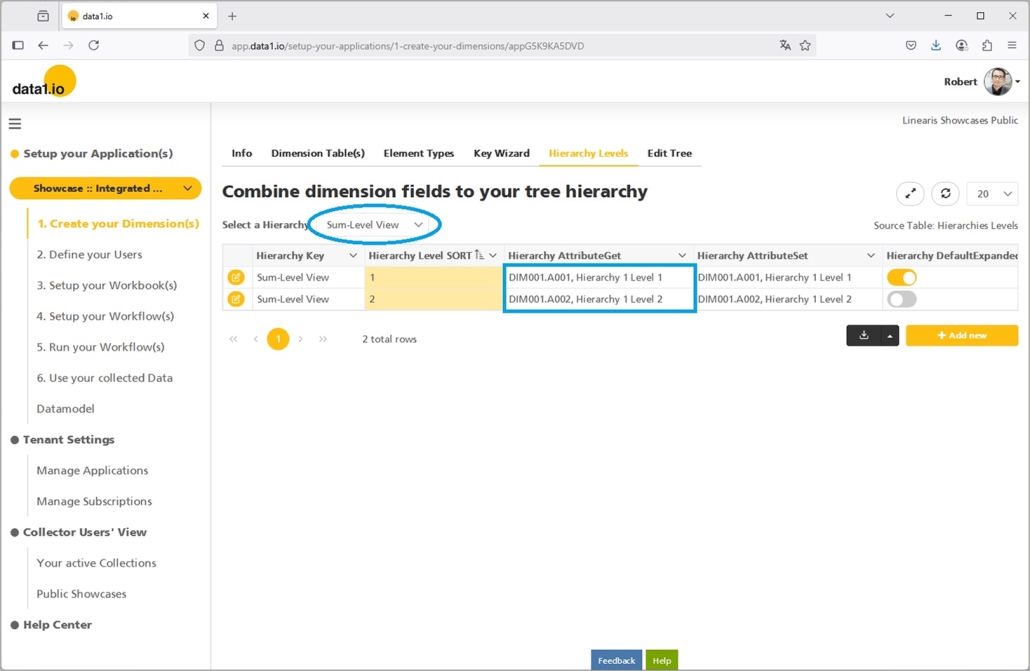Image resolution: width=1030 pixels, height=671 pixels.
Task: Switch to the Info tab
Action: point(242,153)
